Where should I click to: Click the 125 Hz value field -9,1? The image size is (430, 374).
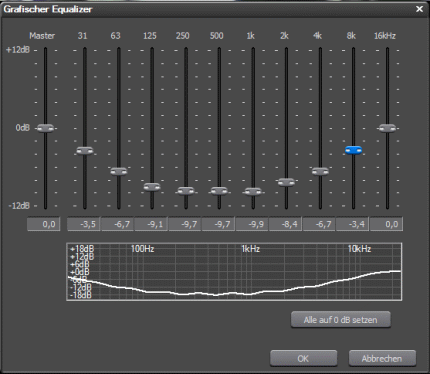(x=151, y=224)
